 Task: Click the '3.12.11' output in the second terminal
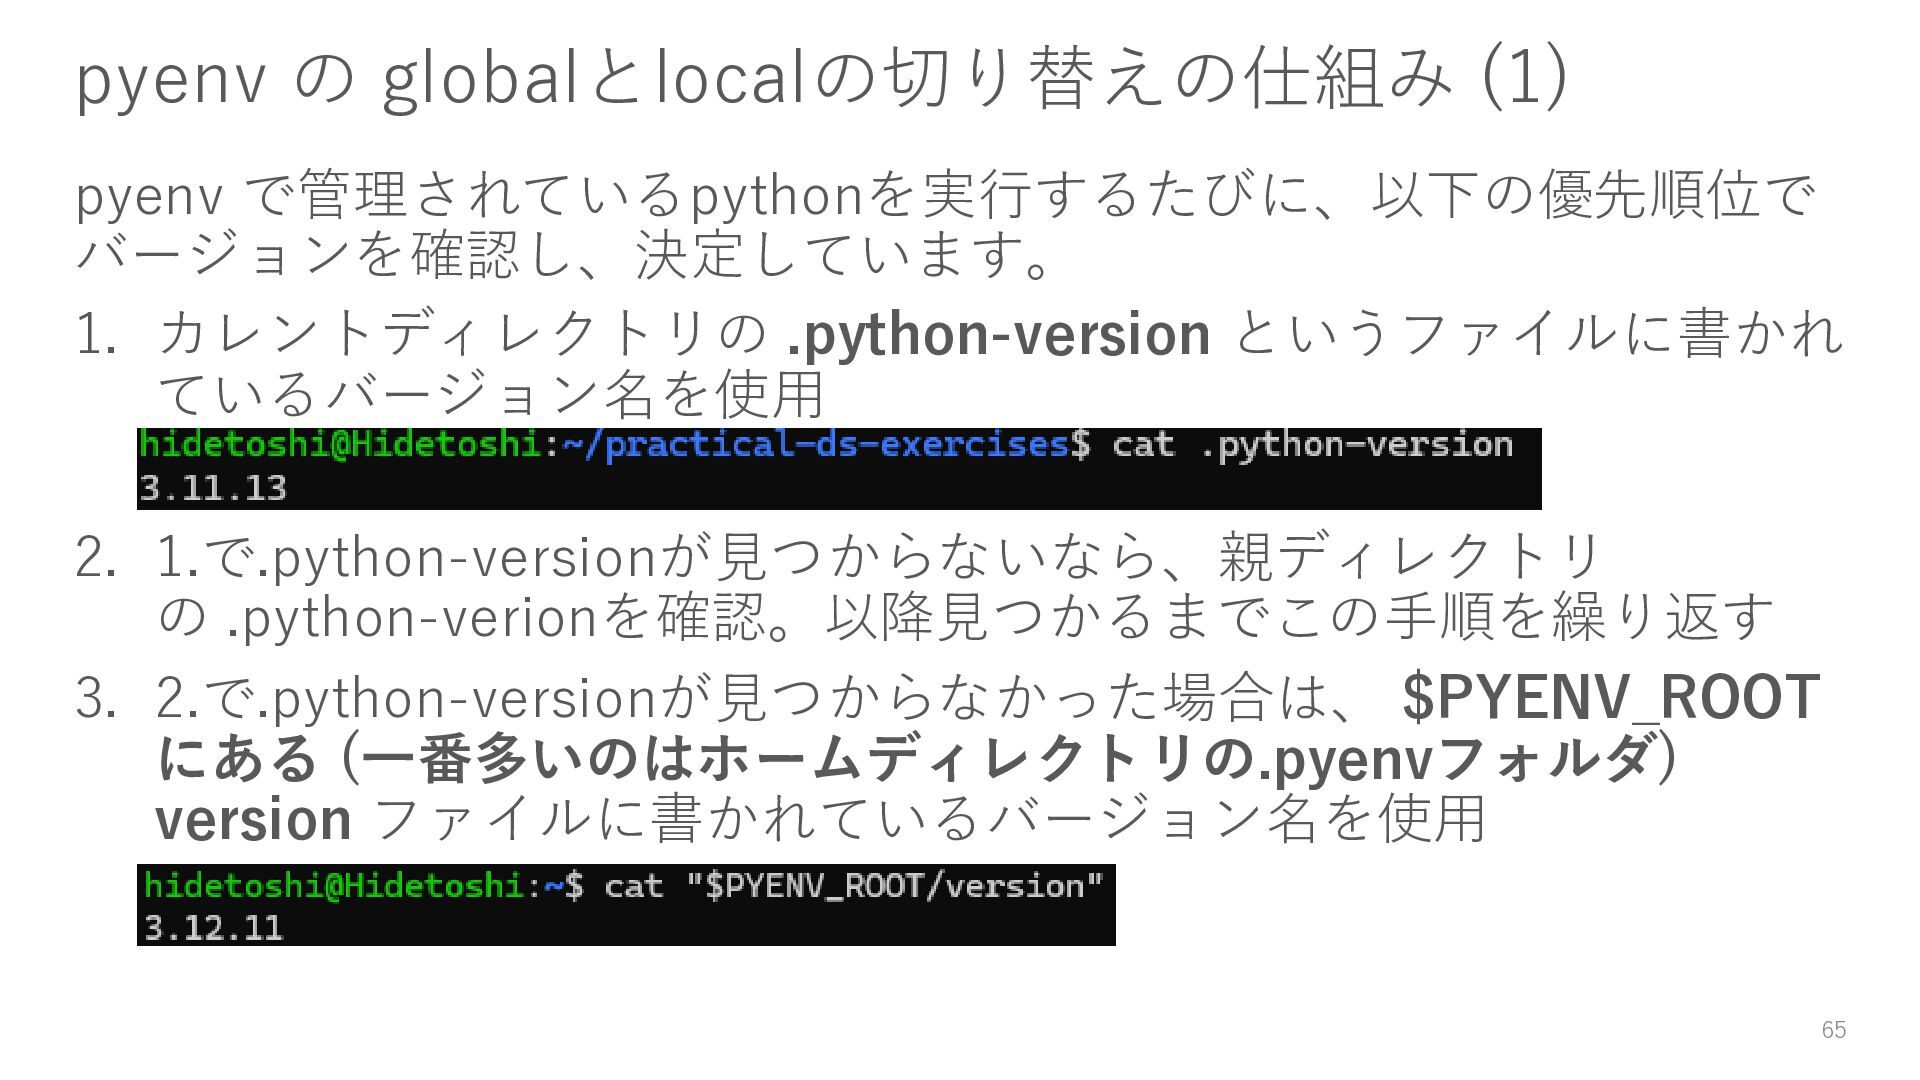coord(213,929)
